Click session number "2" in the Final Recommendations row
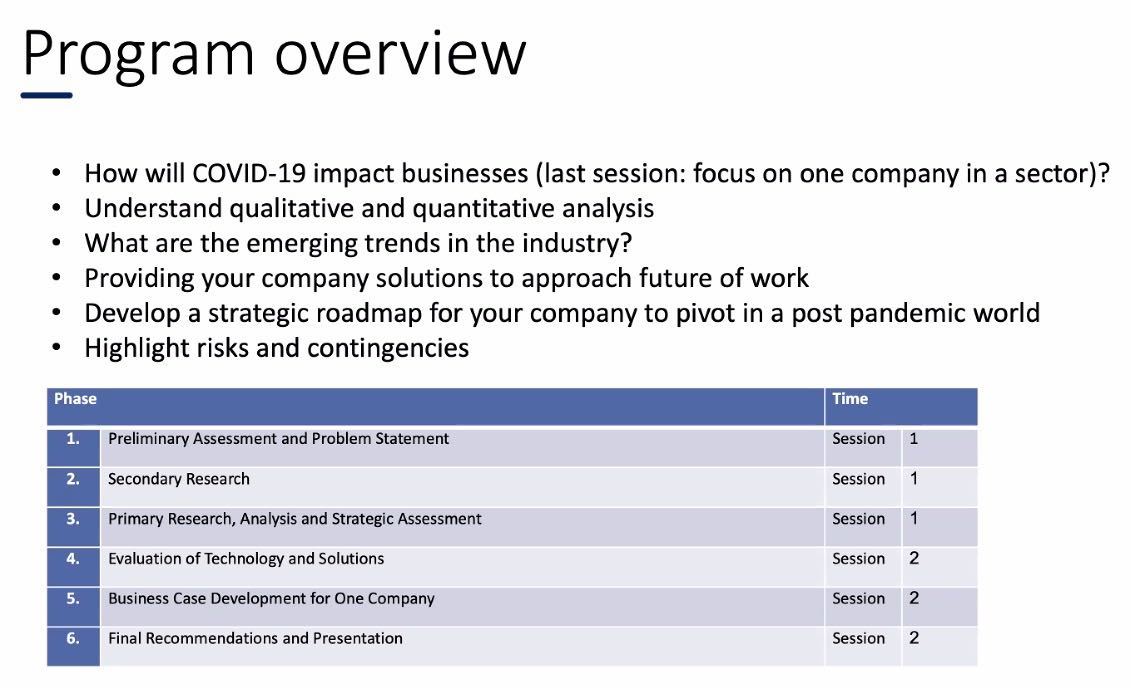Image resolution: width=1130 pixels, height=688 pixels. point(914,638)
